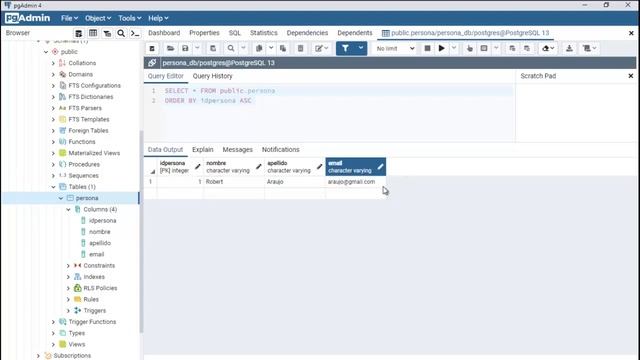
Task: Click the Browser panel Filtered Rows icon
Action: coord(107,33)
